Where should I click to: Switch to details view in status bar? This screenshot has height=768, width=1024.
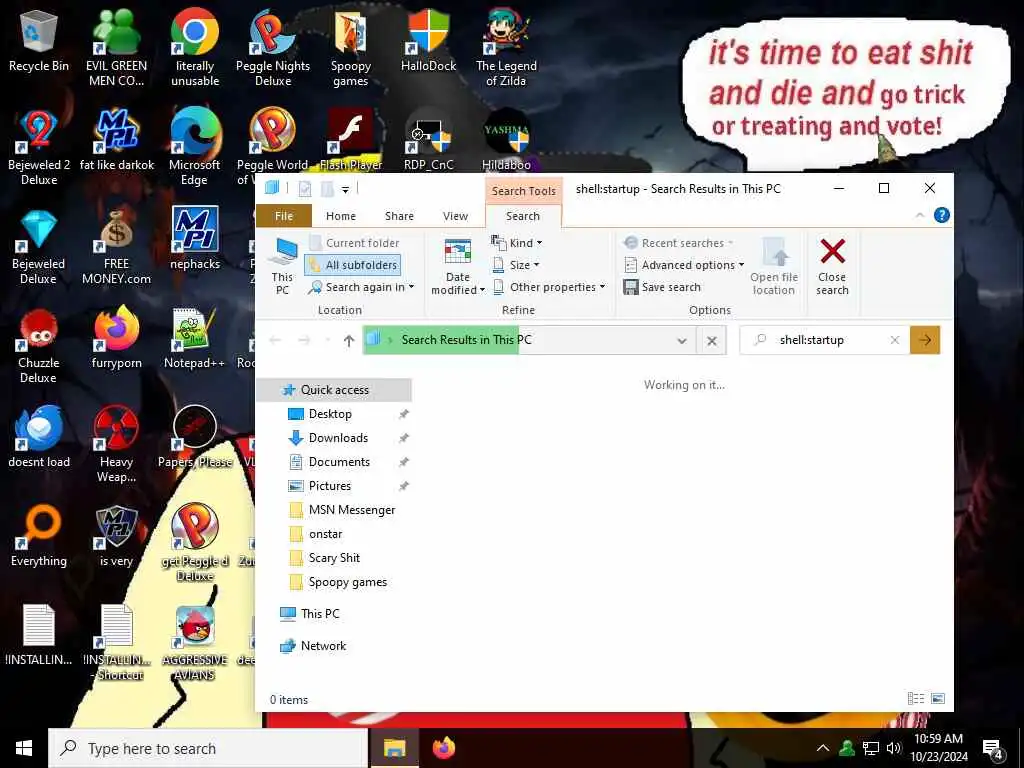(x=916, y=699)
